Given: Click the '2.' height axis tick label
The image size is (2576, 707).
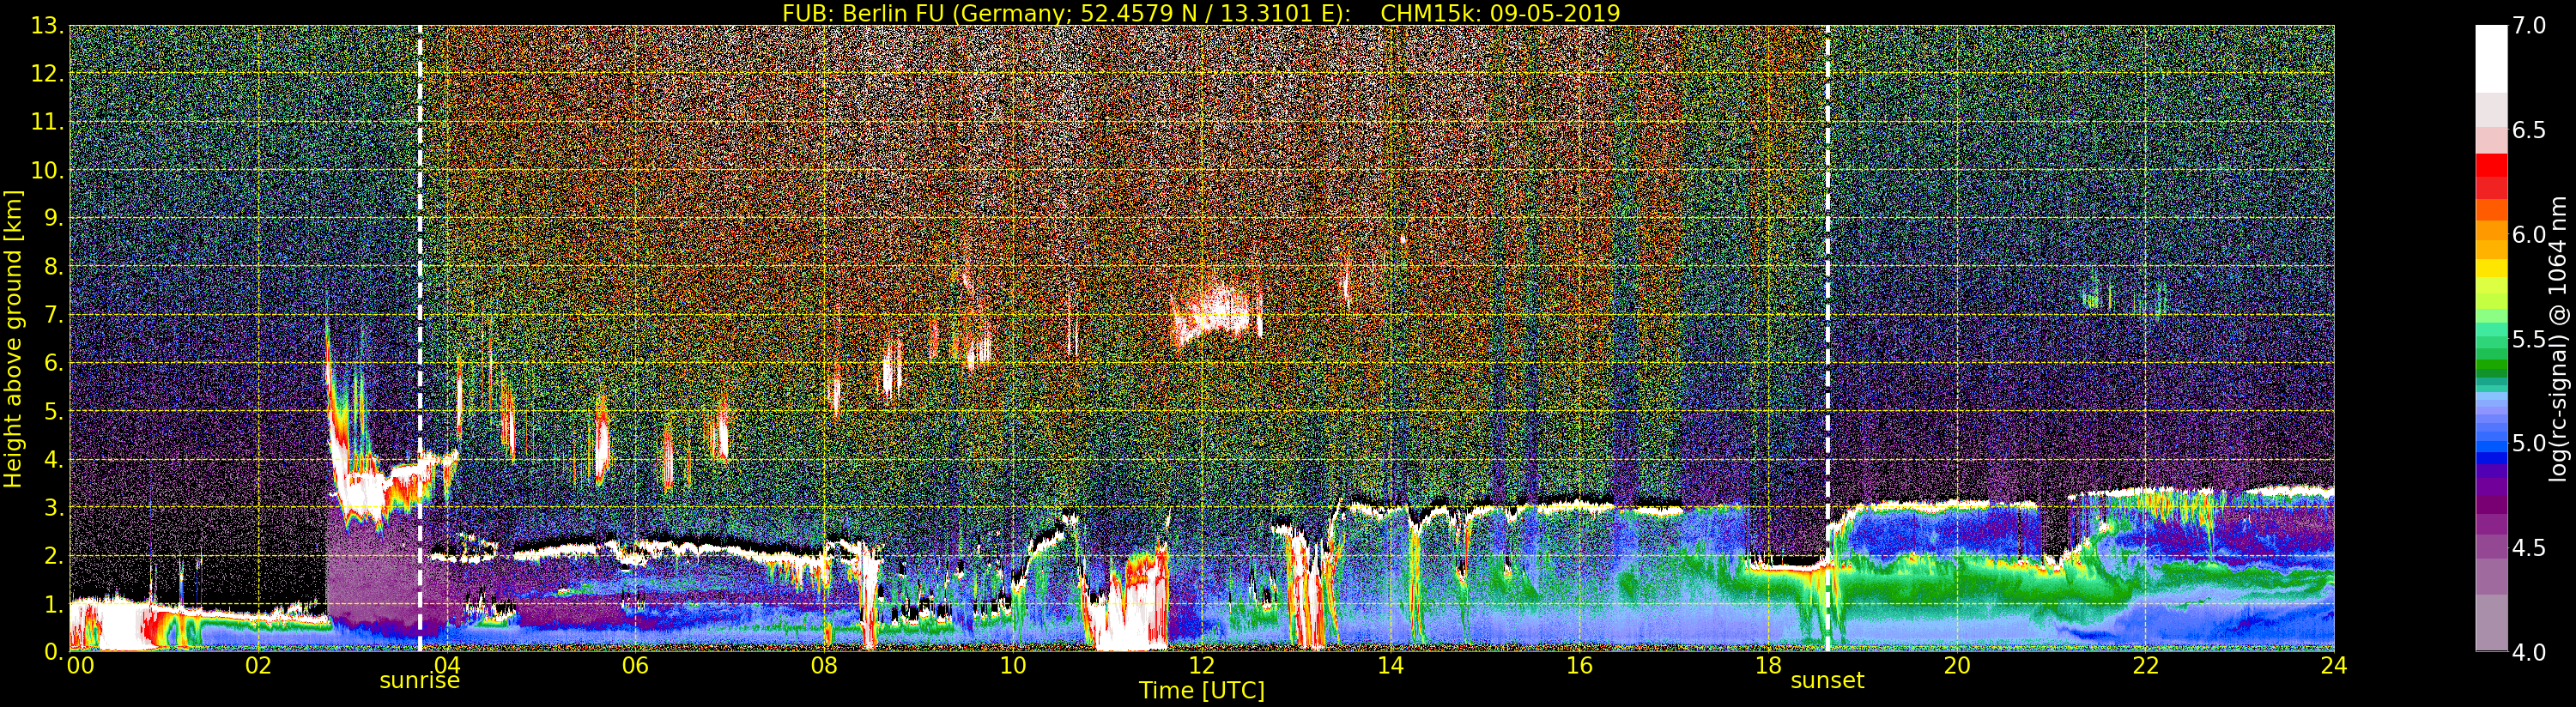Looking at the screenshot, I should click(x=54, y=556).
